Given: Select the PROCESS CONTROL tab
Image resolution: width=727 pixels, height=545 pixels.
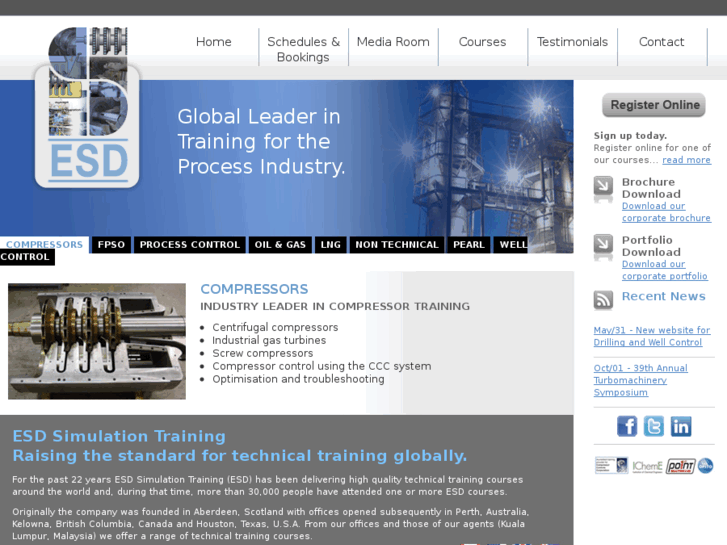Looking at the screenshot, I should point(190,244).
